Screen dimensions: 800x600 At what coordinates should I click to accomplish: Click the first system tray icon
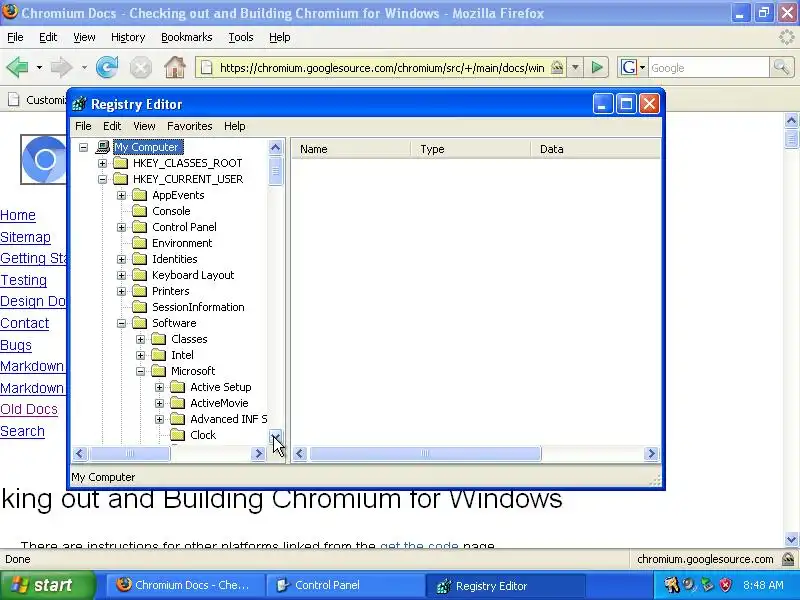tap(671, 585)
